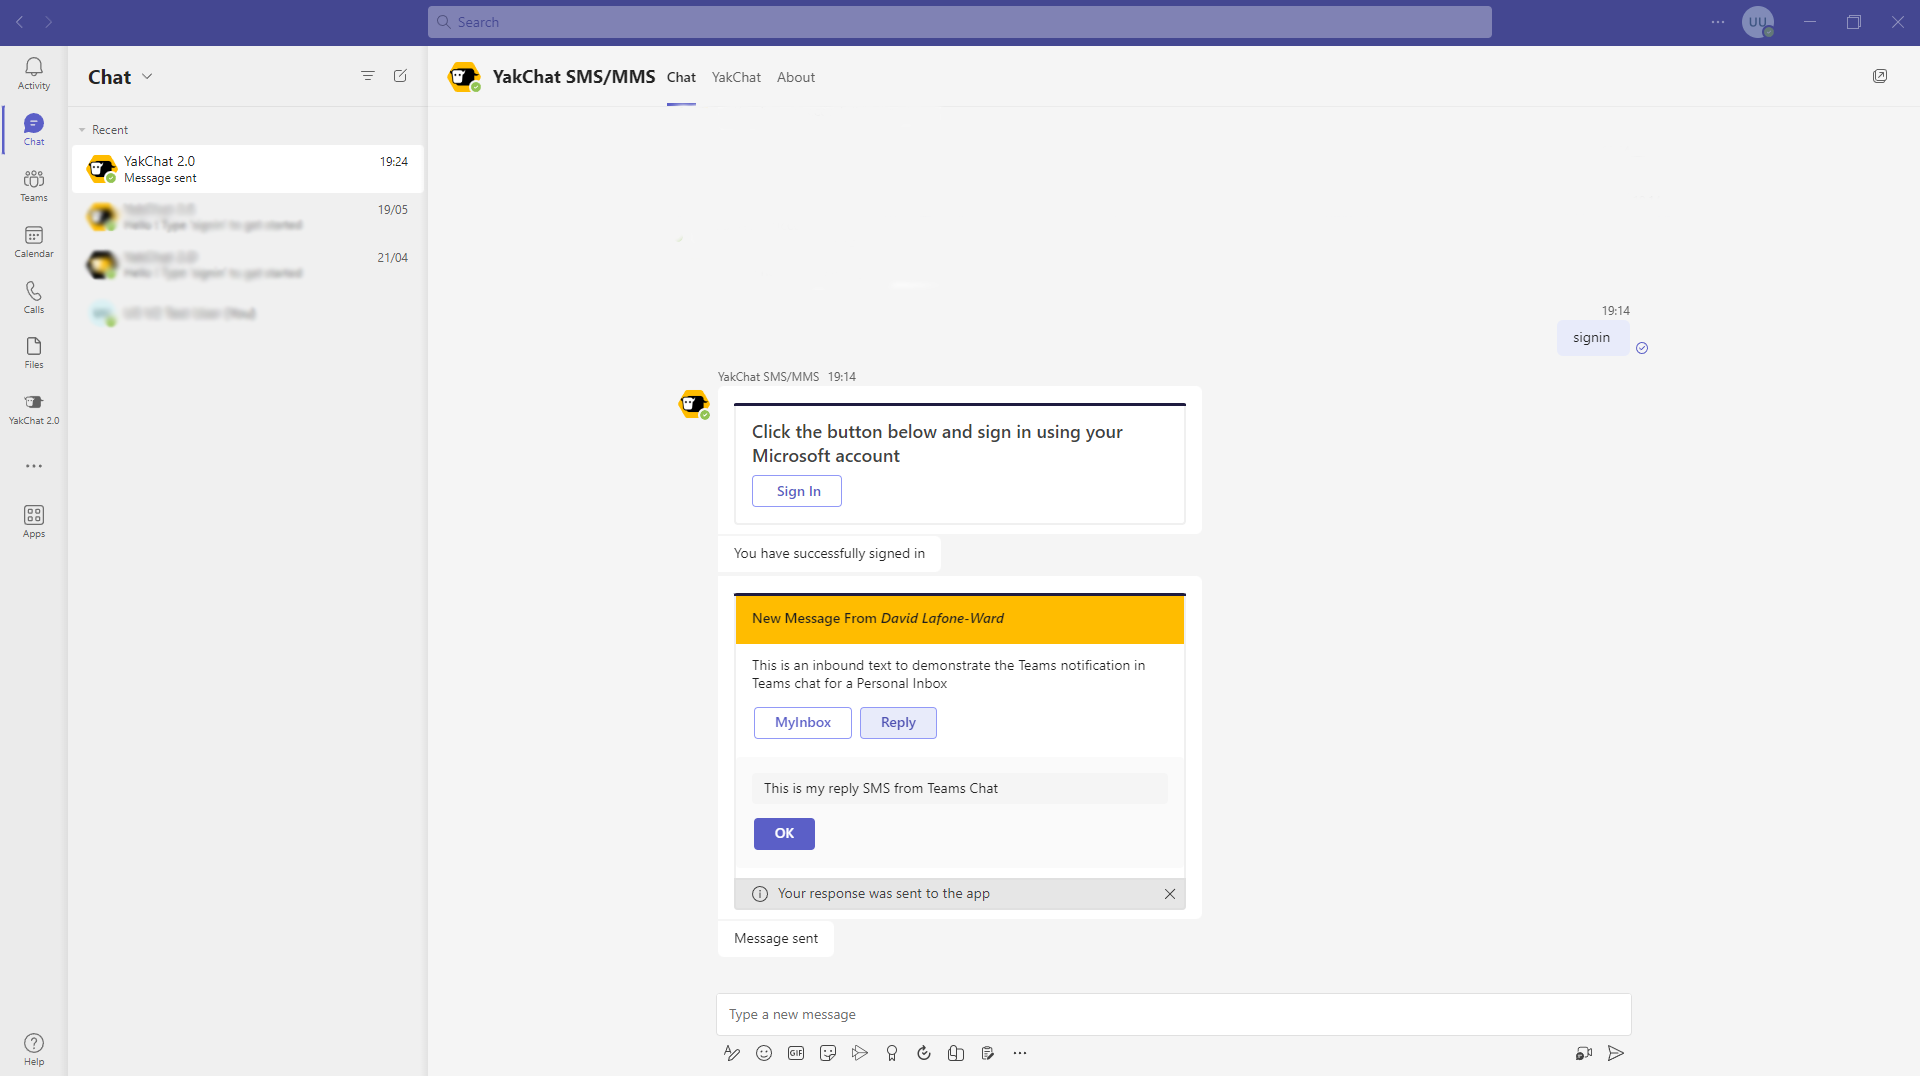Select the YakChat 2.0 'Message sent' conversation
1920x1076 pixels.
[x=248, y=169]
